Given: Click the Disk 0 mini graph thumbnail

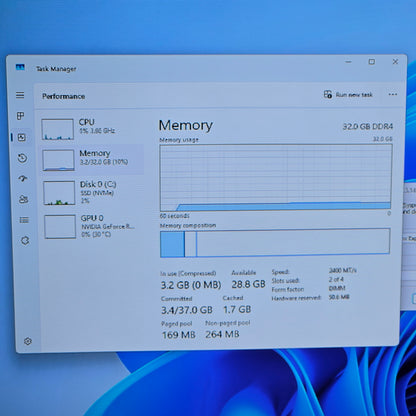Looking at the screenshot, I should (59, 193).
